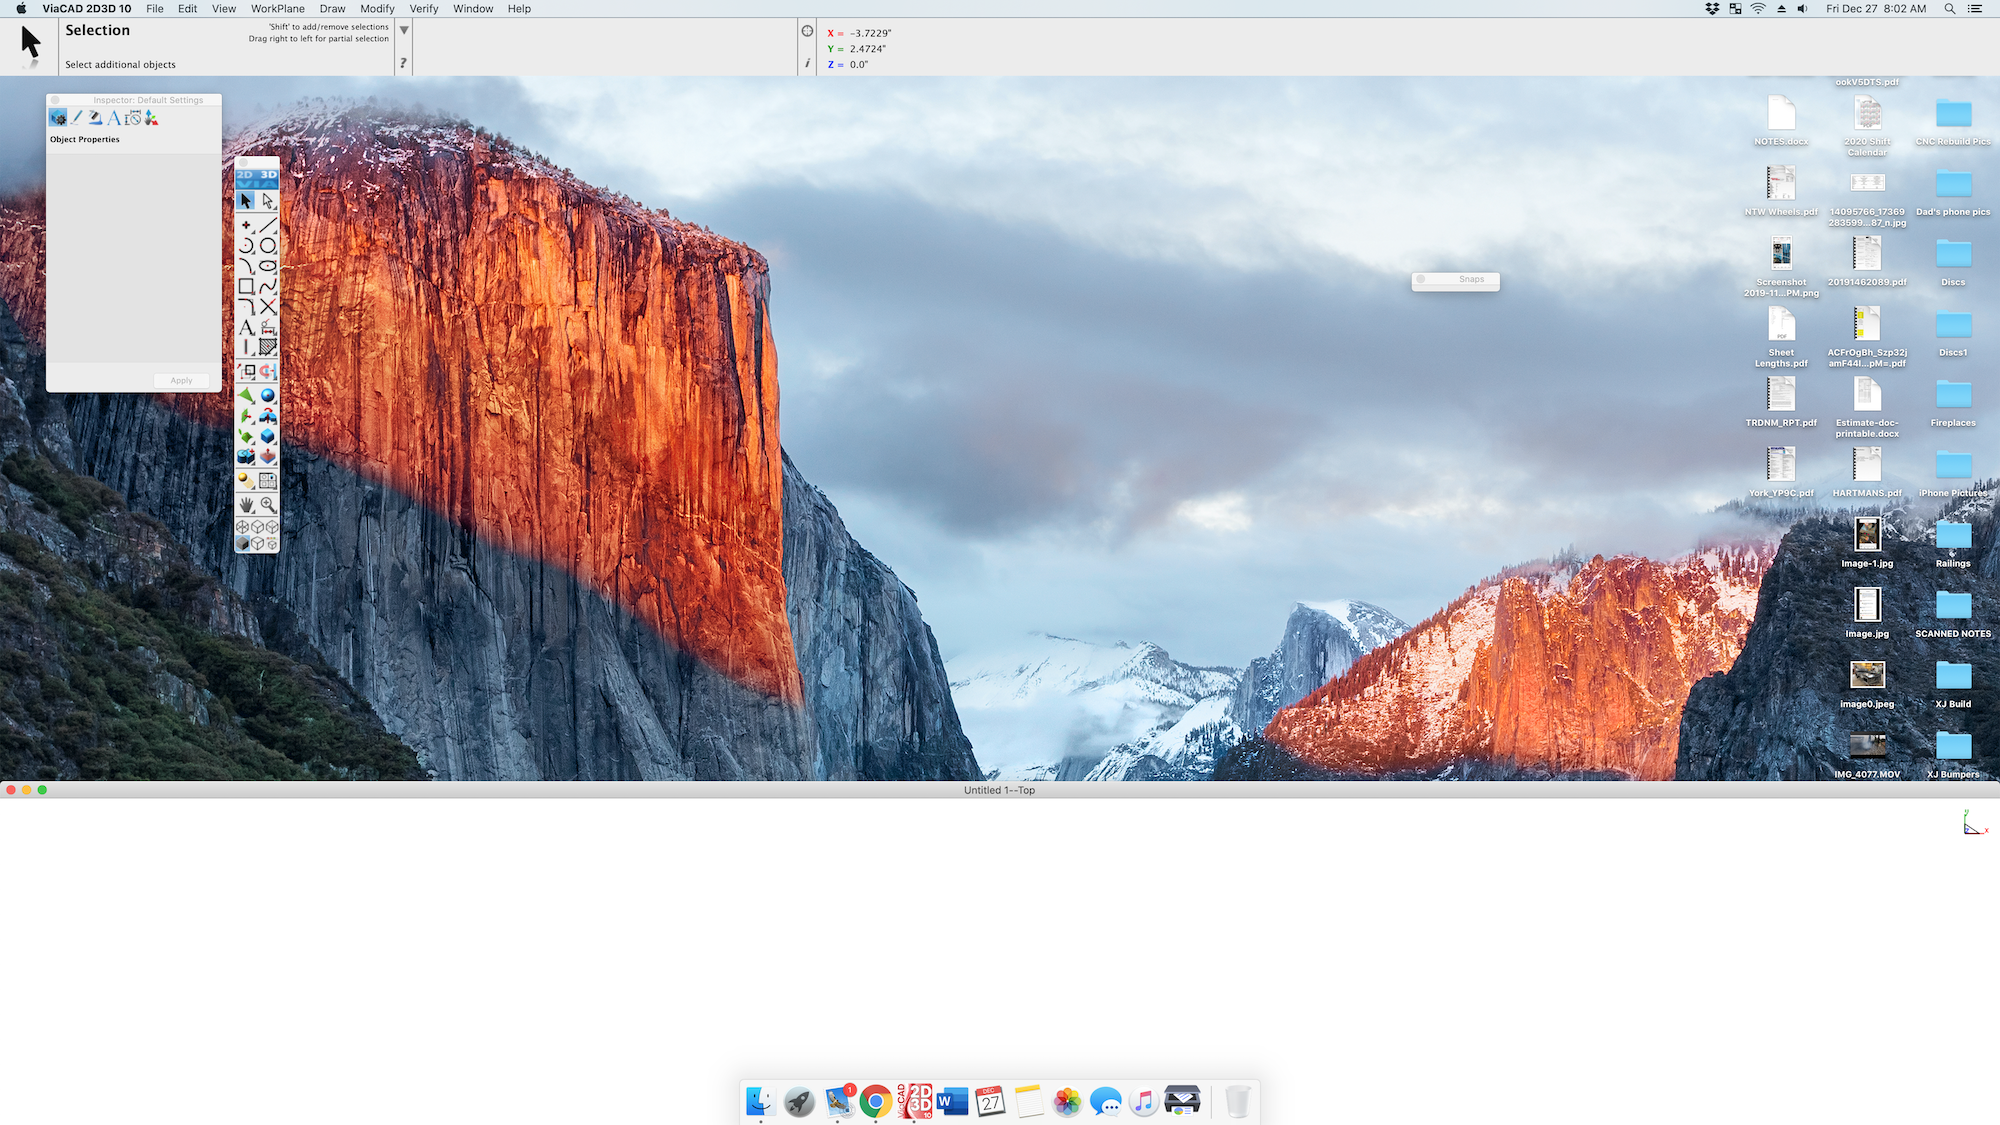Activate the pan hand tool

(246, 505)
